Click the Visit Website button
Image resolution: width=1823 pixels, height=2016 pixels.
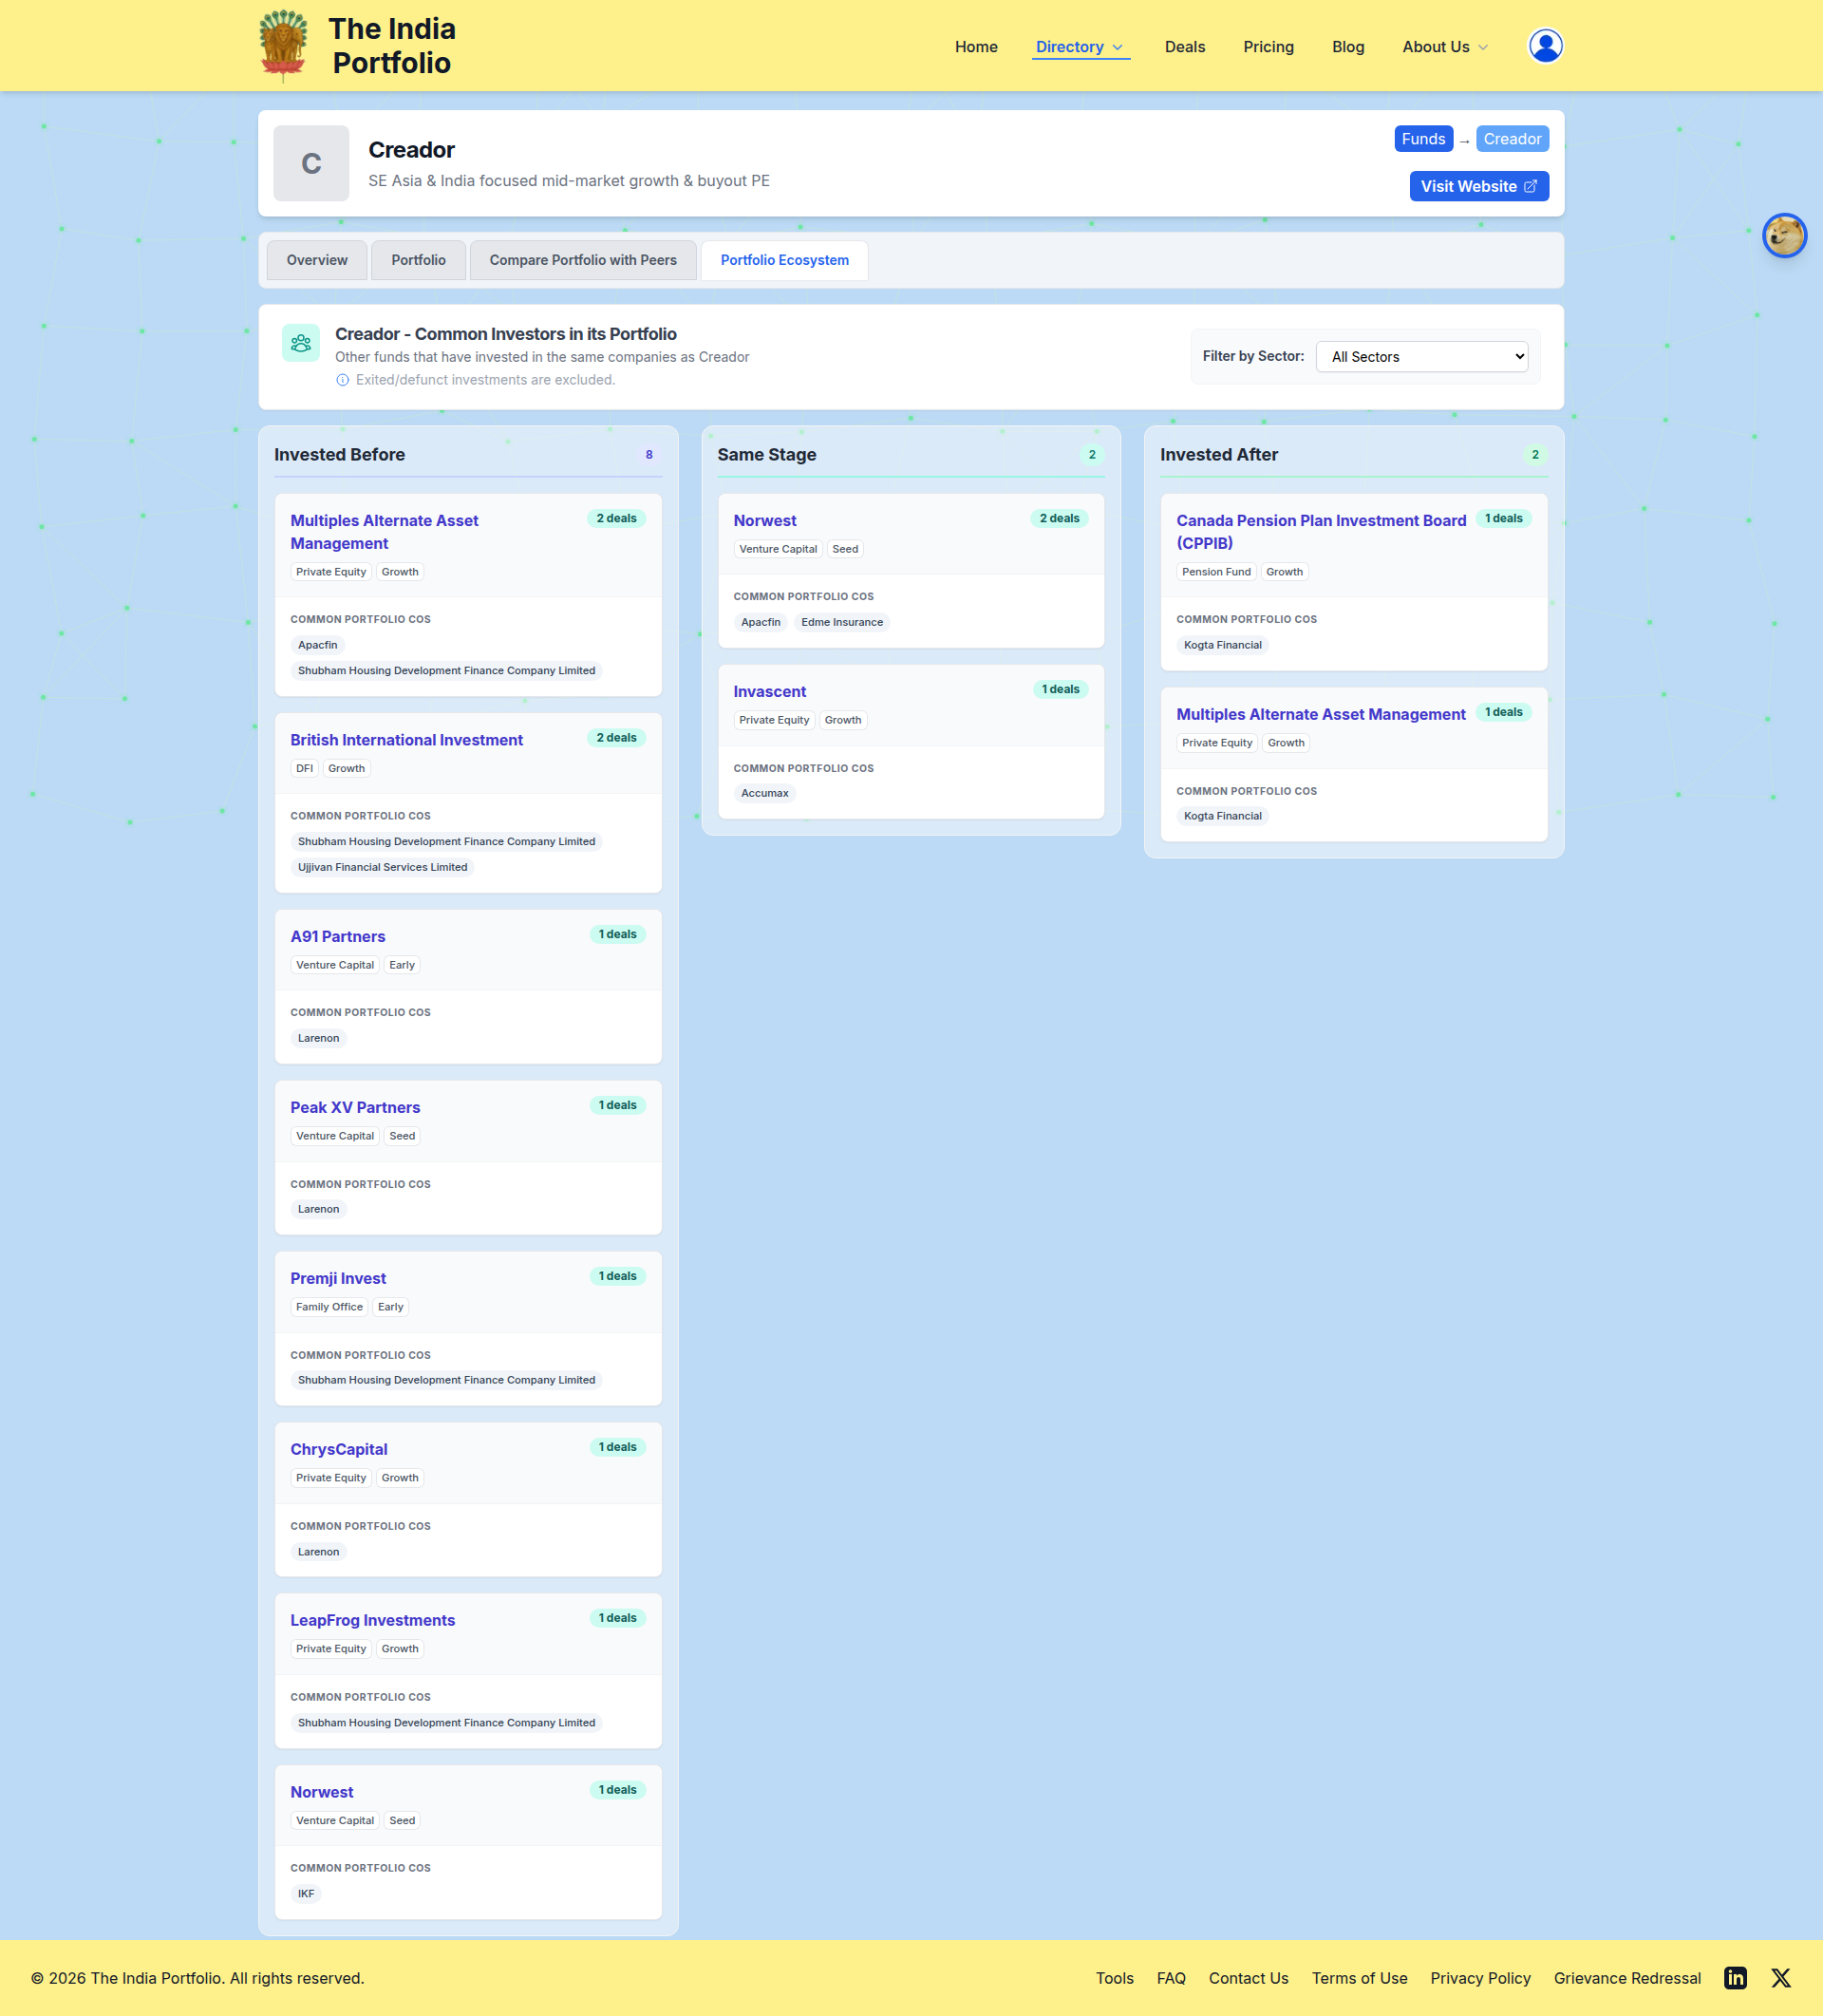[x=1479, y=186]
